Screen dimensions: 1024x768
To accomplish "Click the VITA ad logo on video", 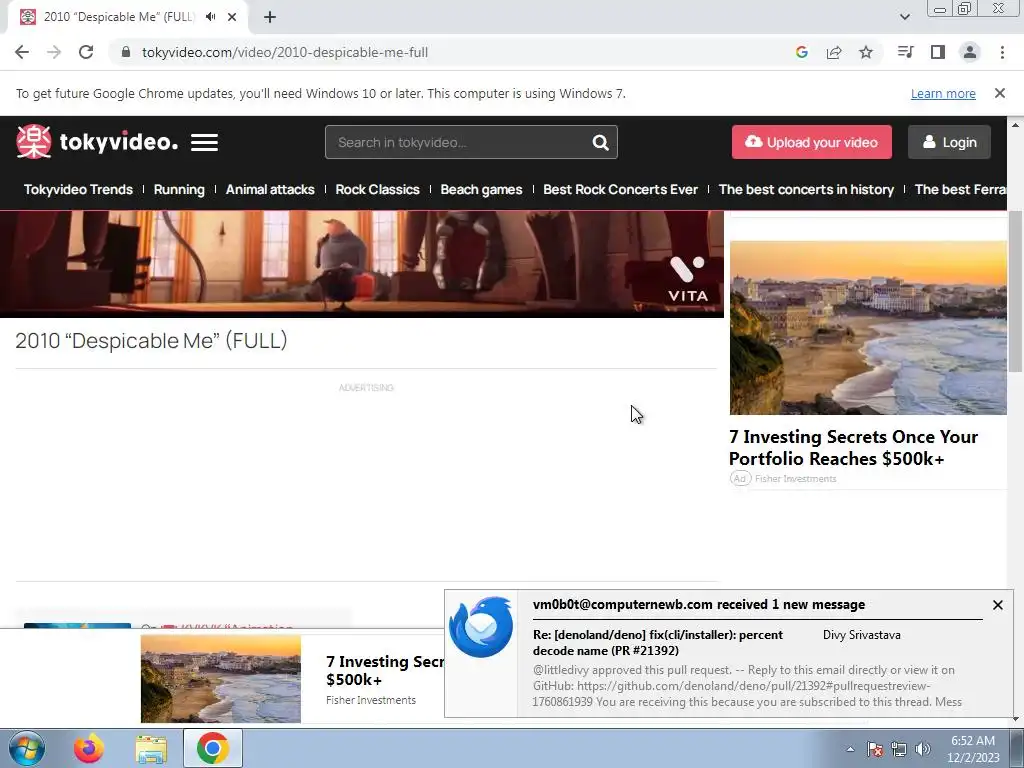I will (688, 280).
